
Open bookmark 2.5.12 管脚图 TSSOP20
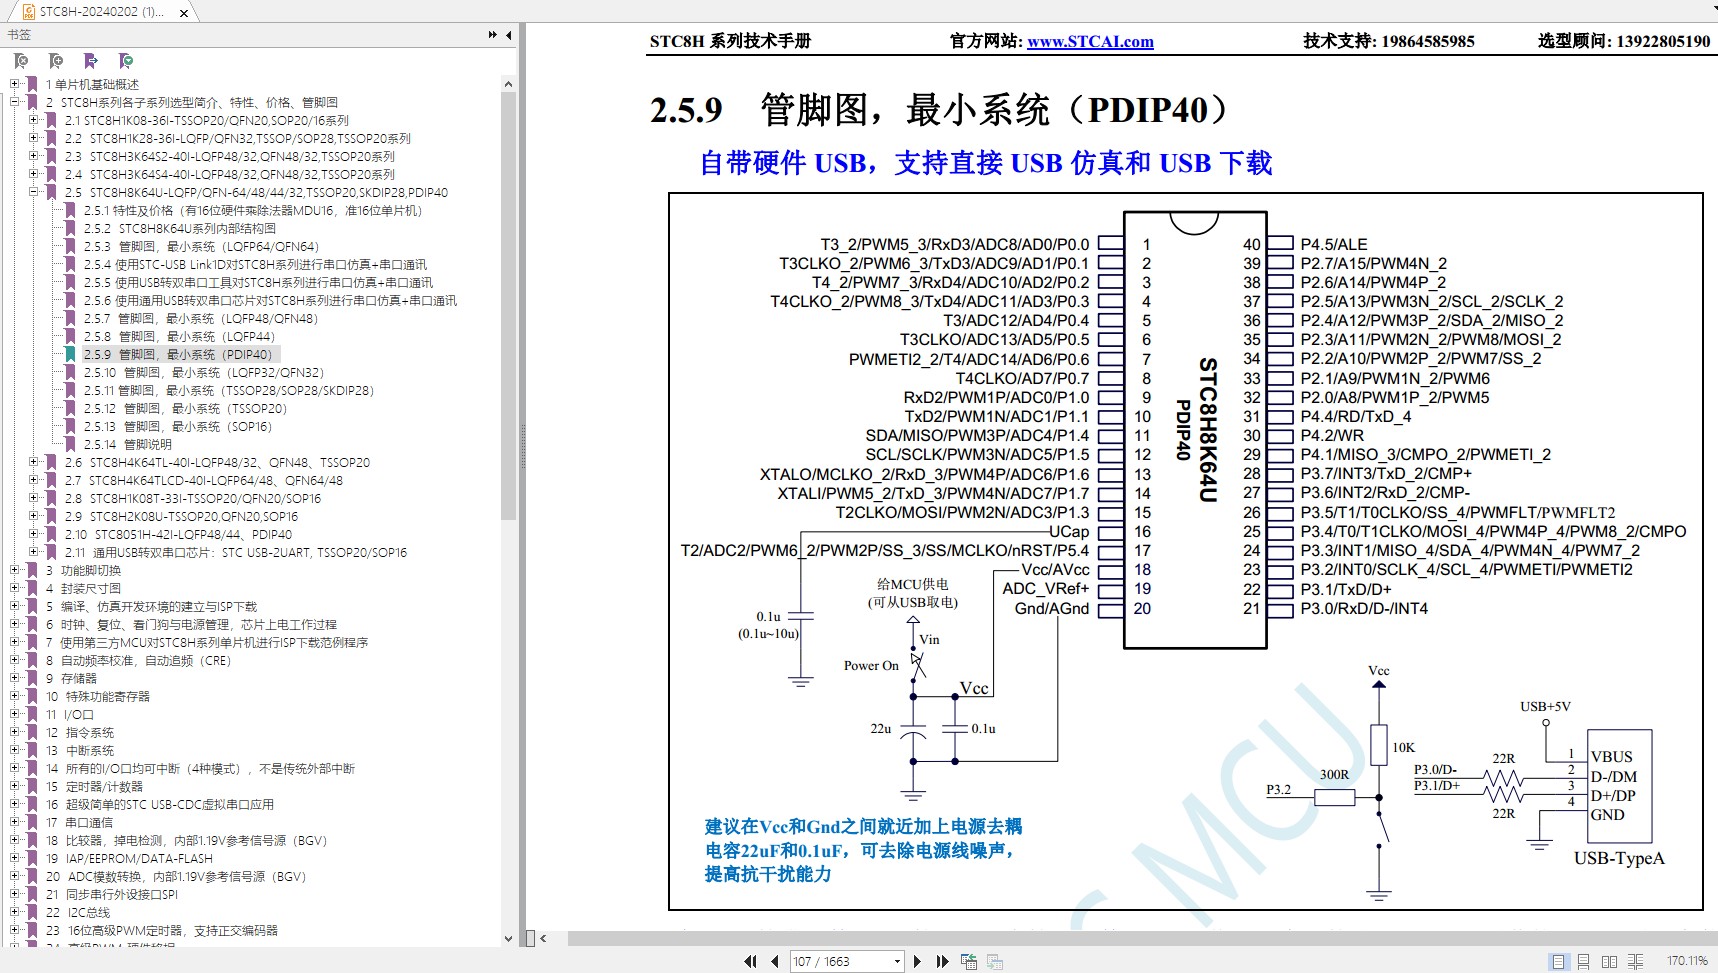[185, 408]
